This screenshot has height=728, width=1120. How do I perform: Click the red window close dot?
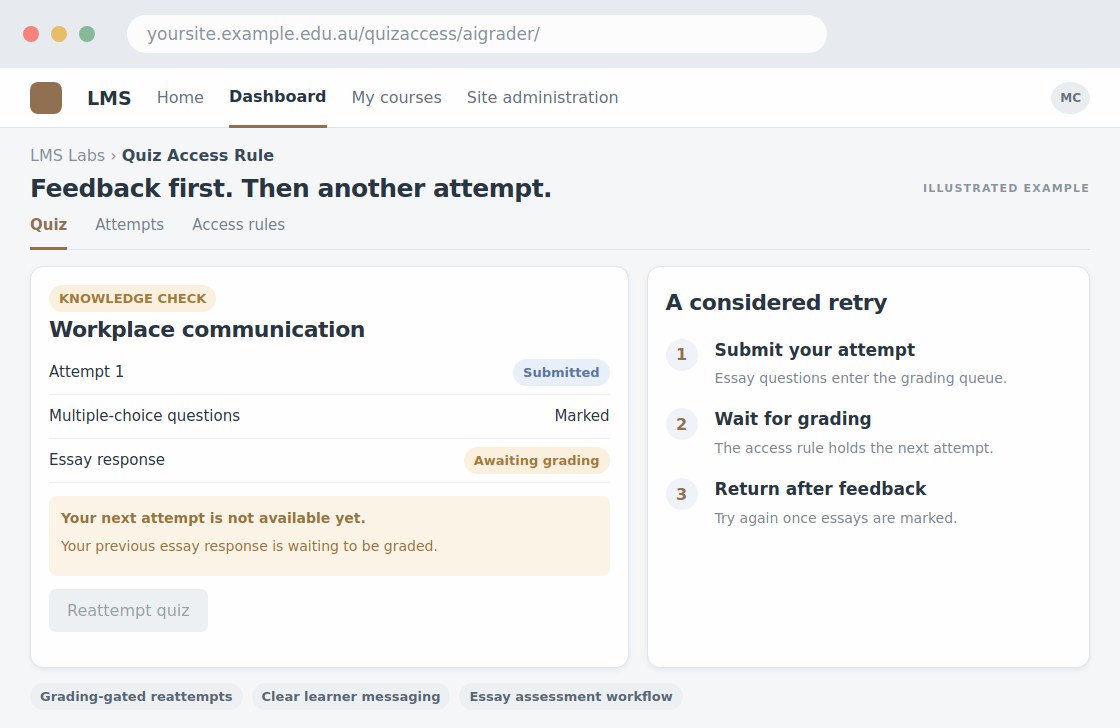pos(31,34)
